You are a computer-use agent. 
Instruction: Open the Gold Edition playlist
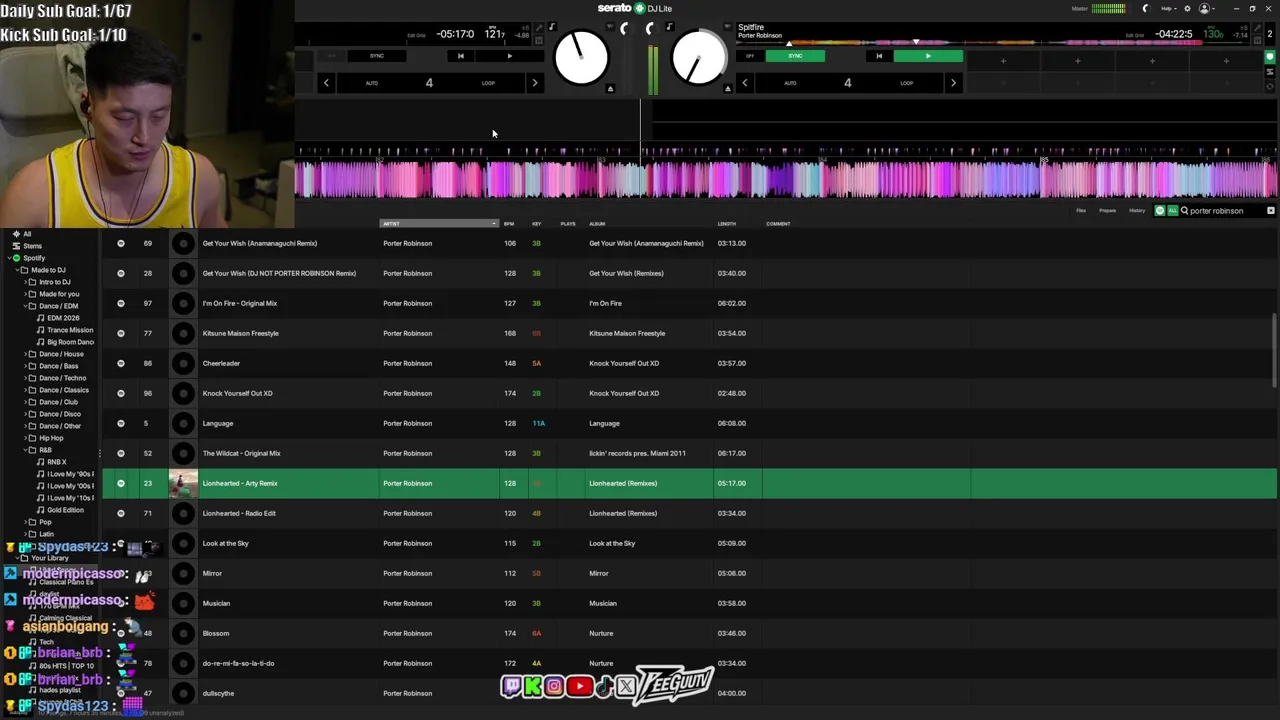coord(65,510)
